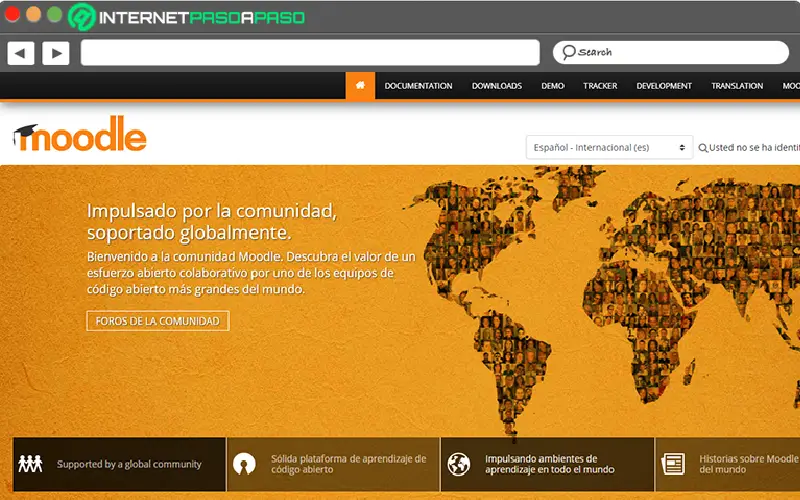Click the browser forward arrow button
800x500 pixels.
56,53
